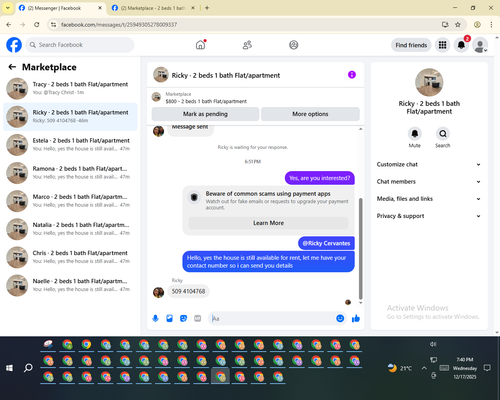This screenshot has width=500, height=400.
Task: Open the Facebook apps menu grid icon
Action: 442,45
